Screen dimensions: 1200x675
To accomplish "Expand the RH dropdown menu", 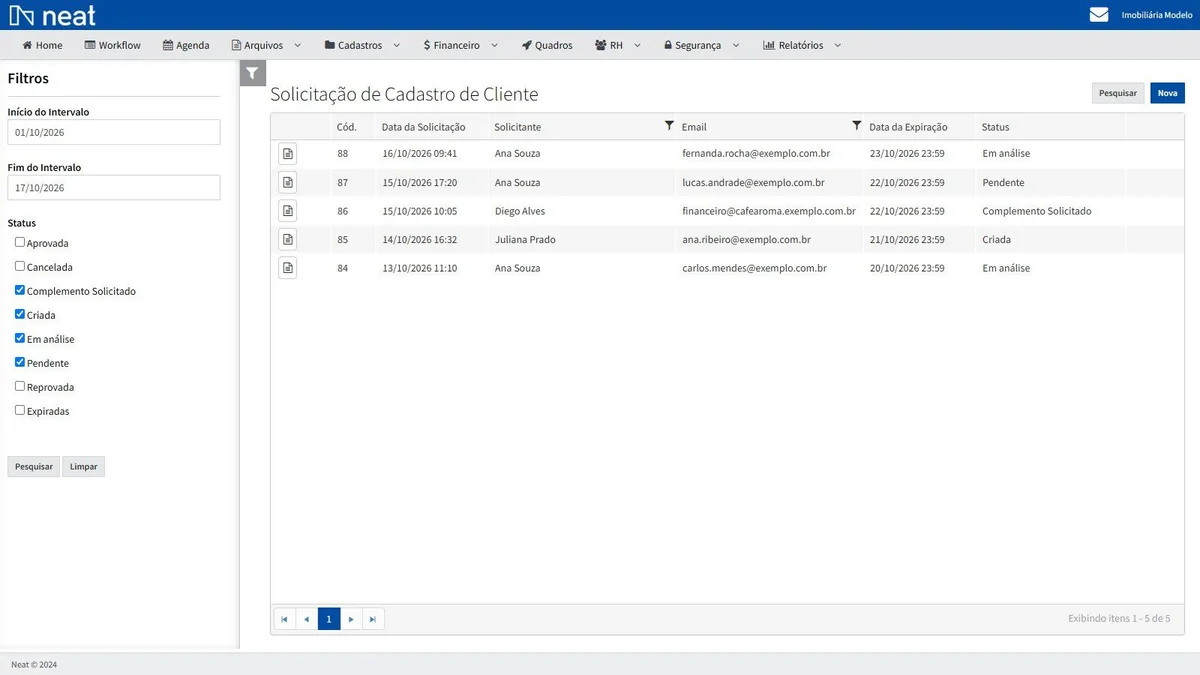I will point(617,45).
